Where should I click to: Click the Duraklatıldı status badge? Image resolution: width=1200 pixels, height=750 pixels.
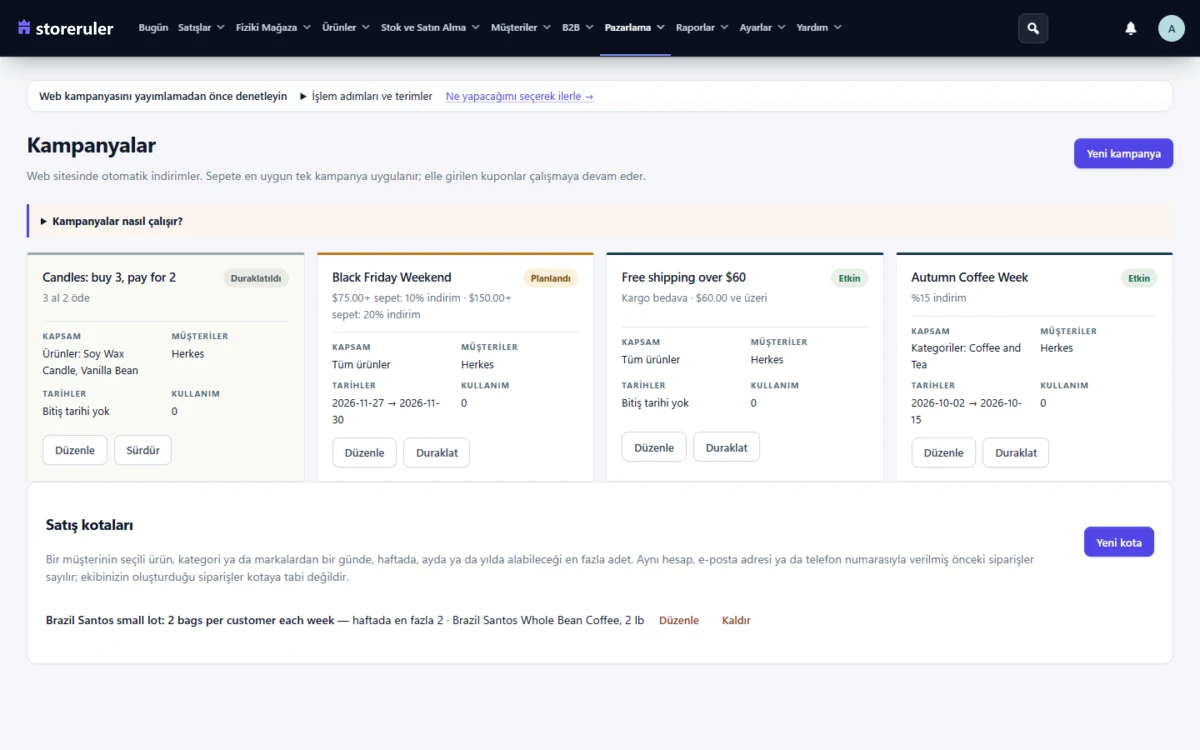pos(256,278)
